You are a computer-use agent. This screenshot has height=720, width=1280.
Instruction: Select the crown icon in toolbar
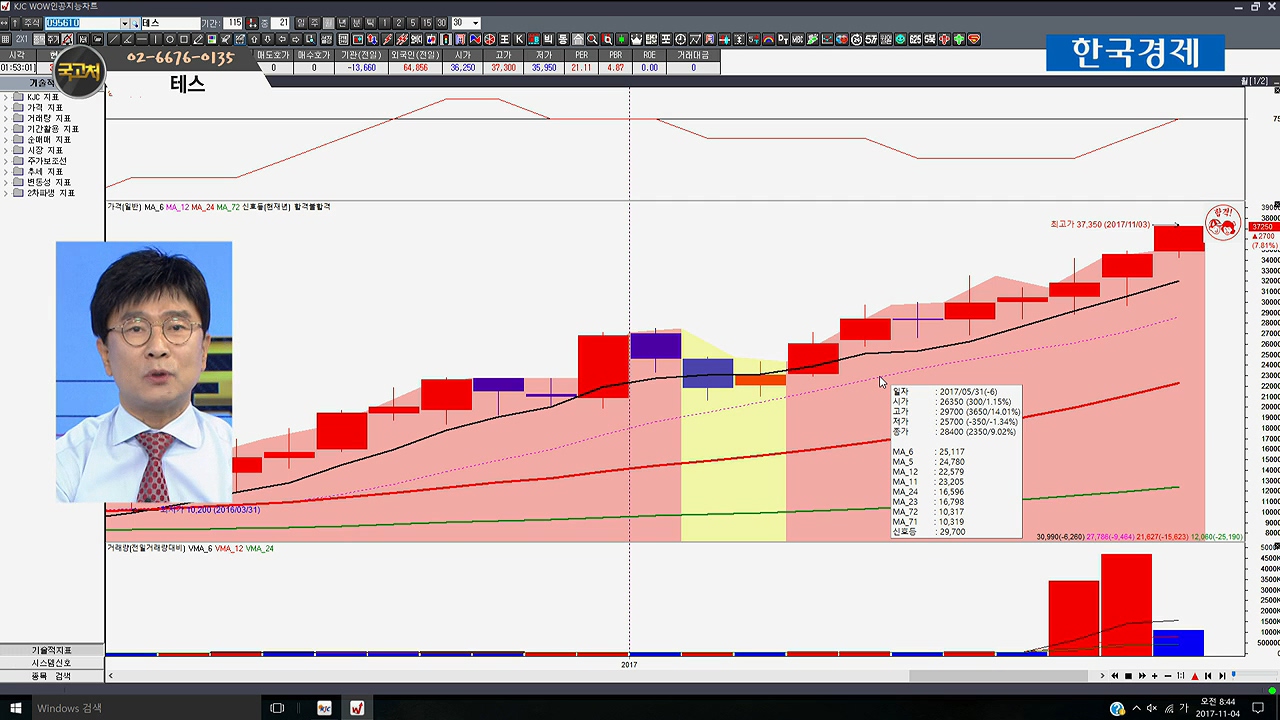click(636, 40)
